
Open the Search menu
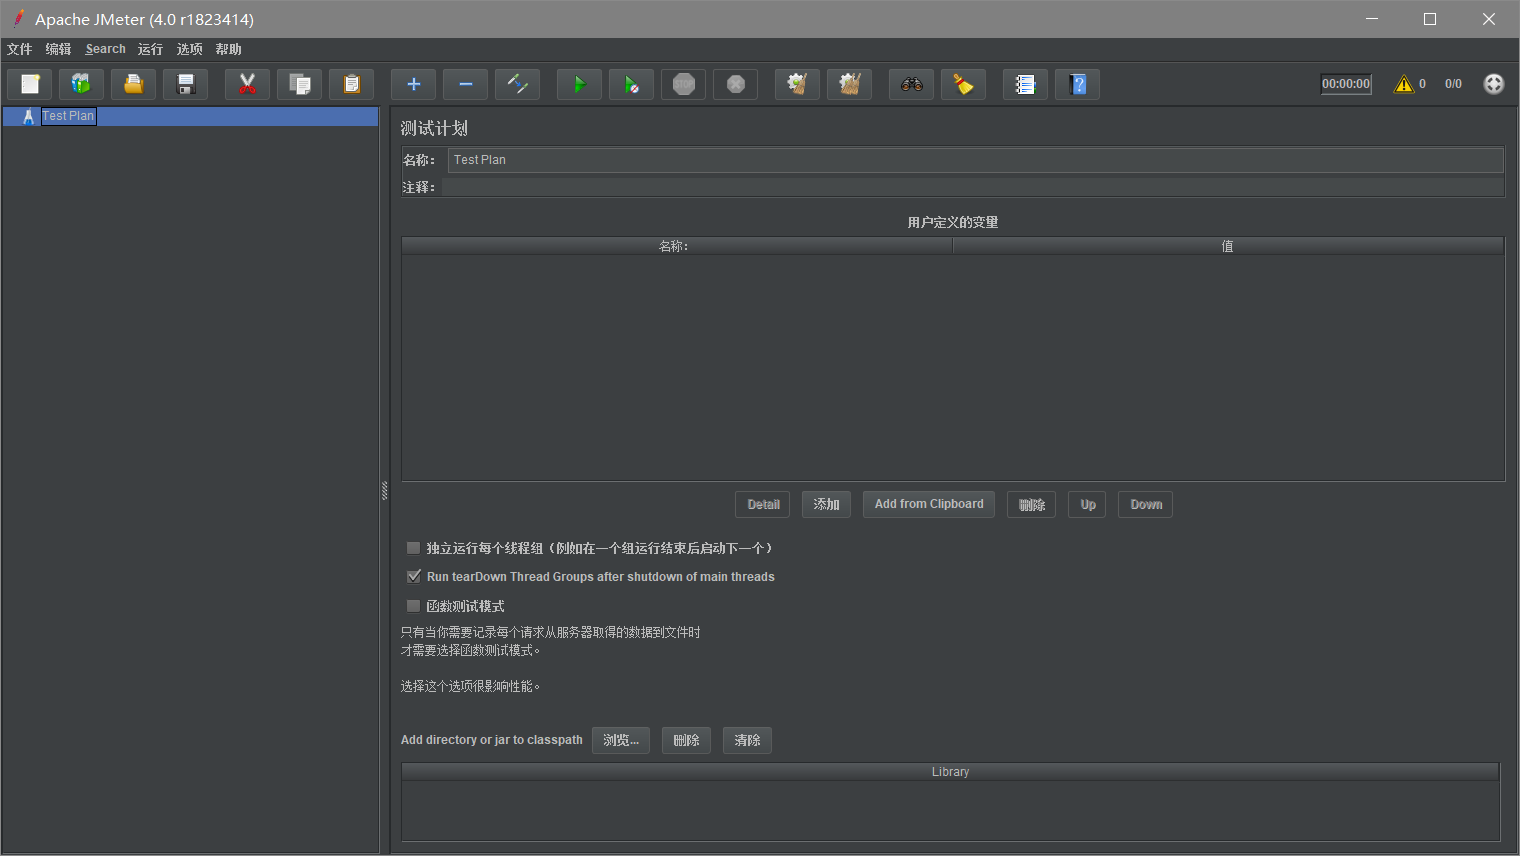[x=105, y=49]
